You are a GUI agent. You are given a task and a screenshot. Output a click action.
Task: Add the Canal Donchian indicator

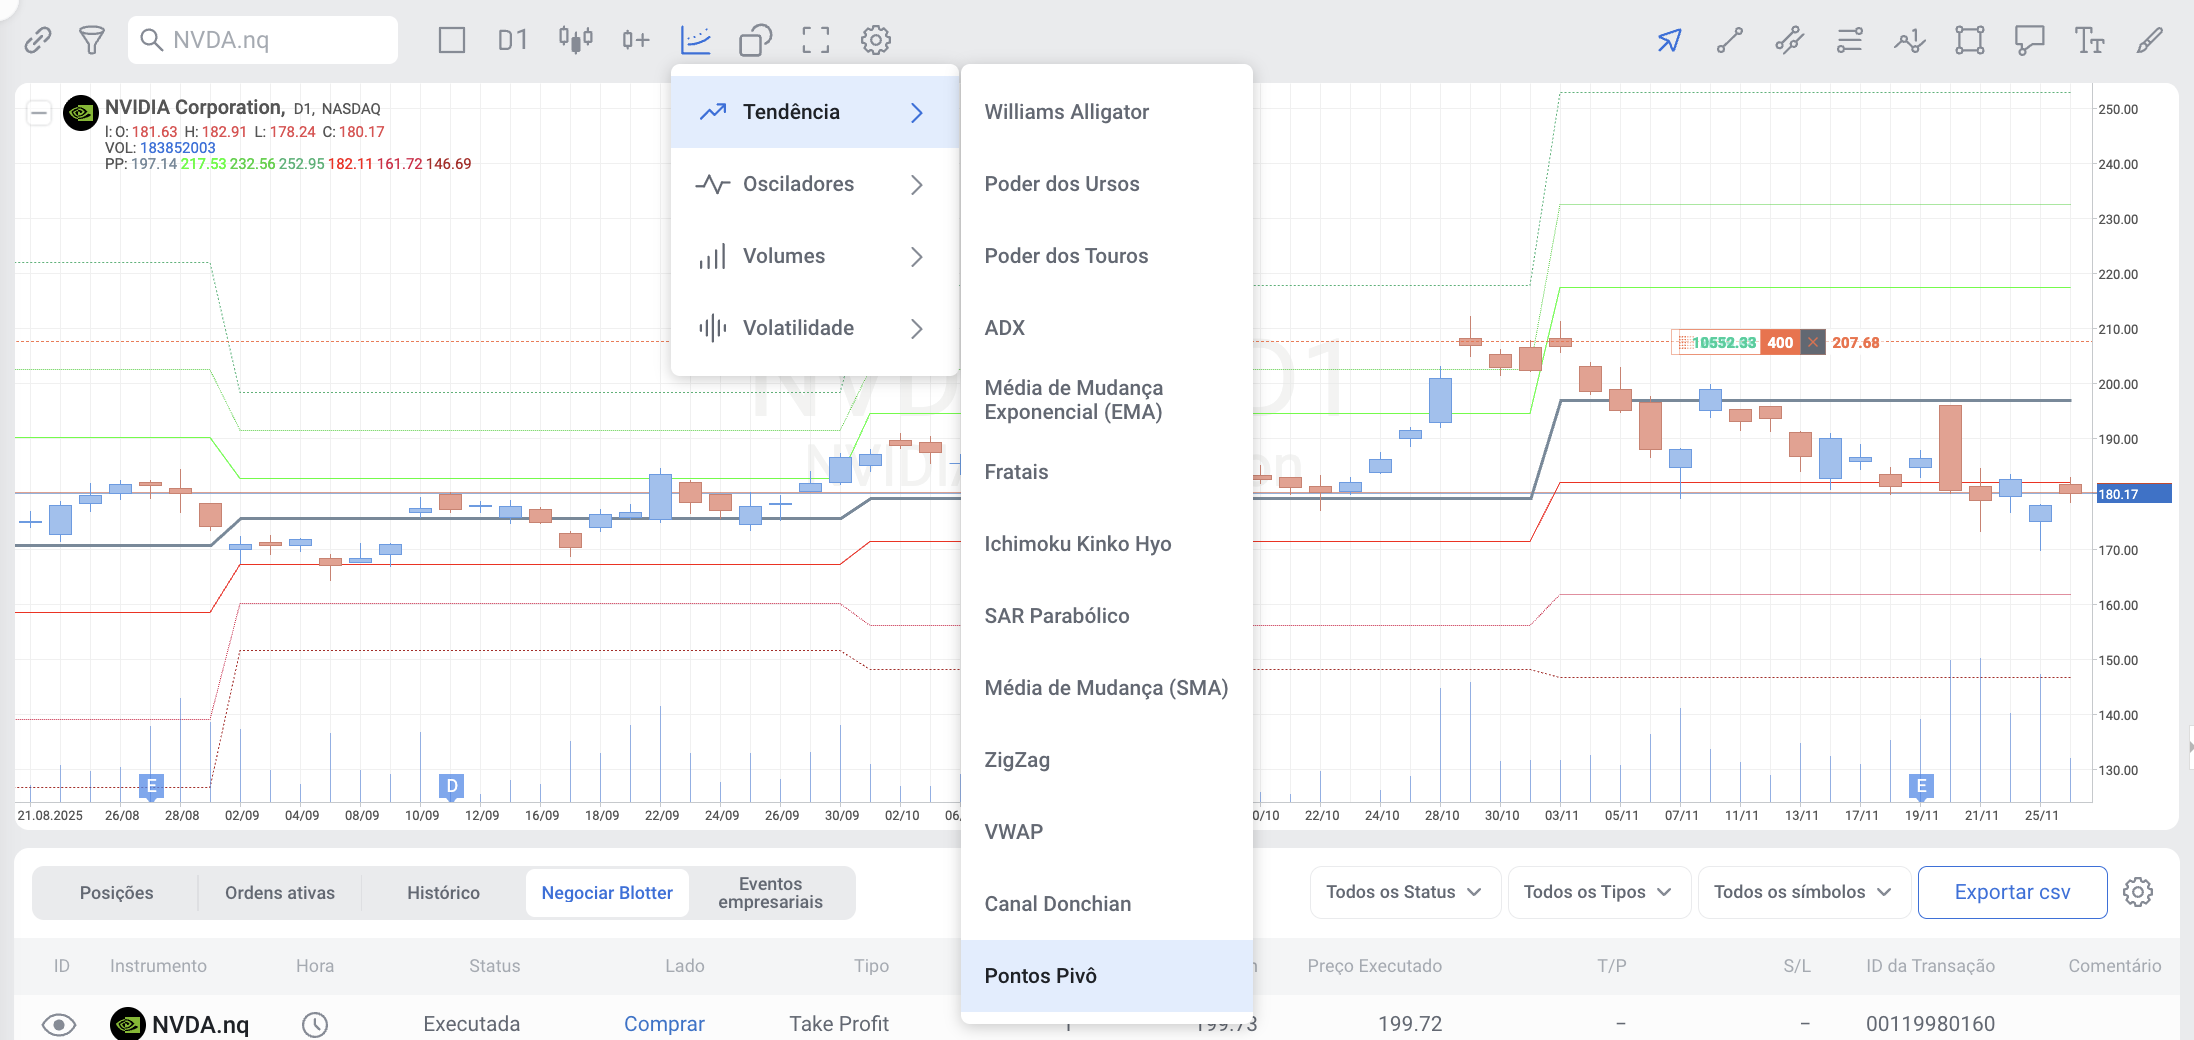pos(1107,904)
